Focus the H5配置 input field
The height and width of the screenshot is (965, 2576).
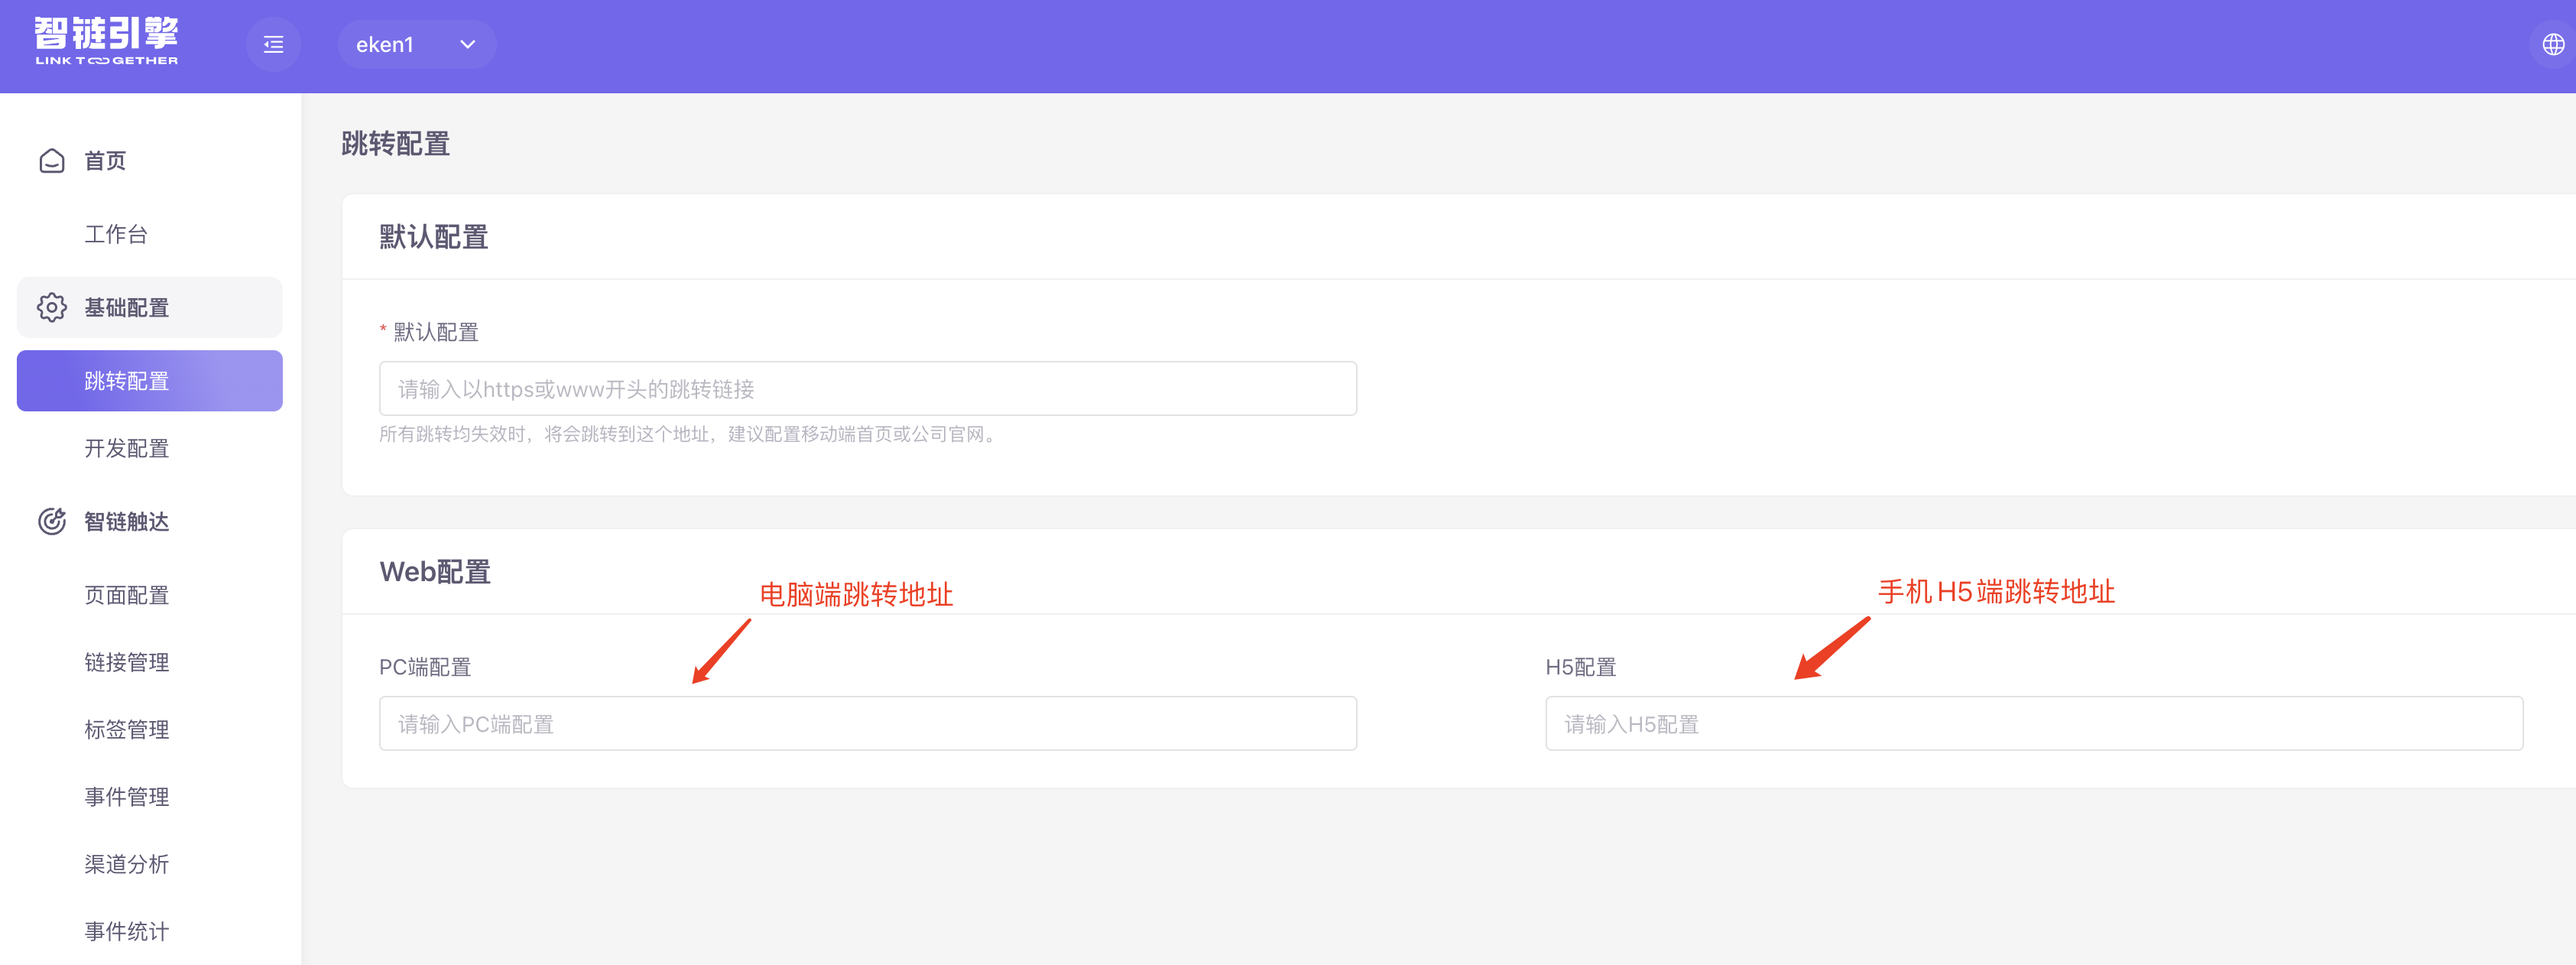coord(2033,723)
